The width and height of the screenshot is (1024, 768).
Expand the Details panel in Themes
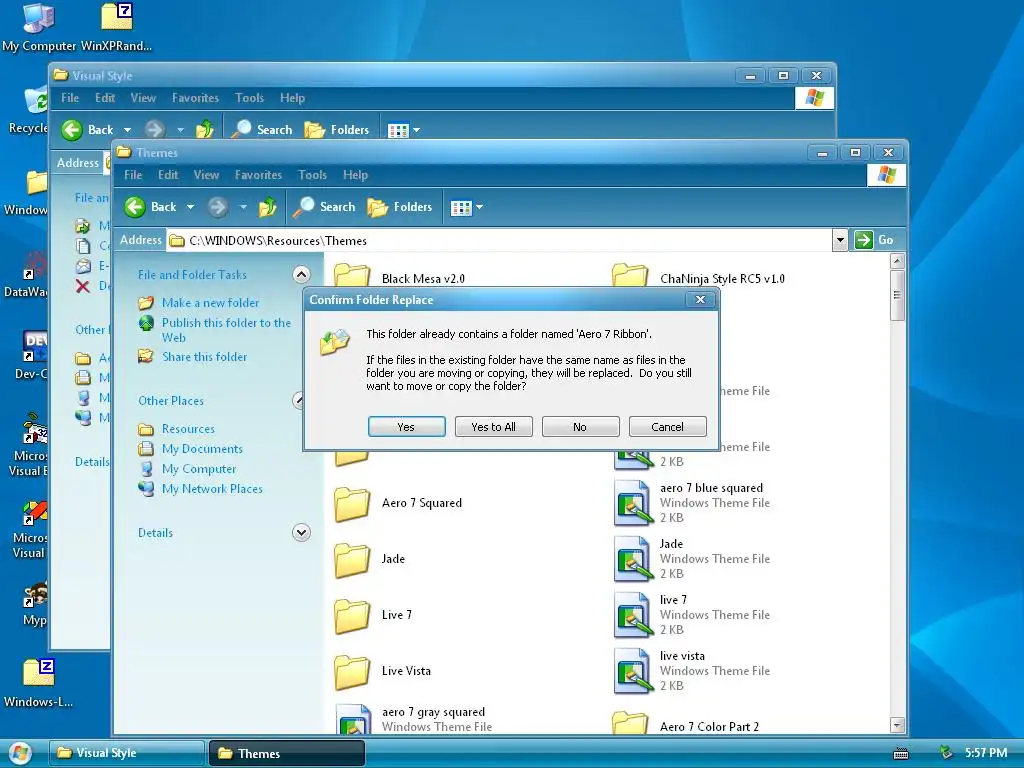coord(301,532)
